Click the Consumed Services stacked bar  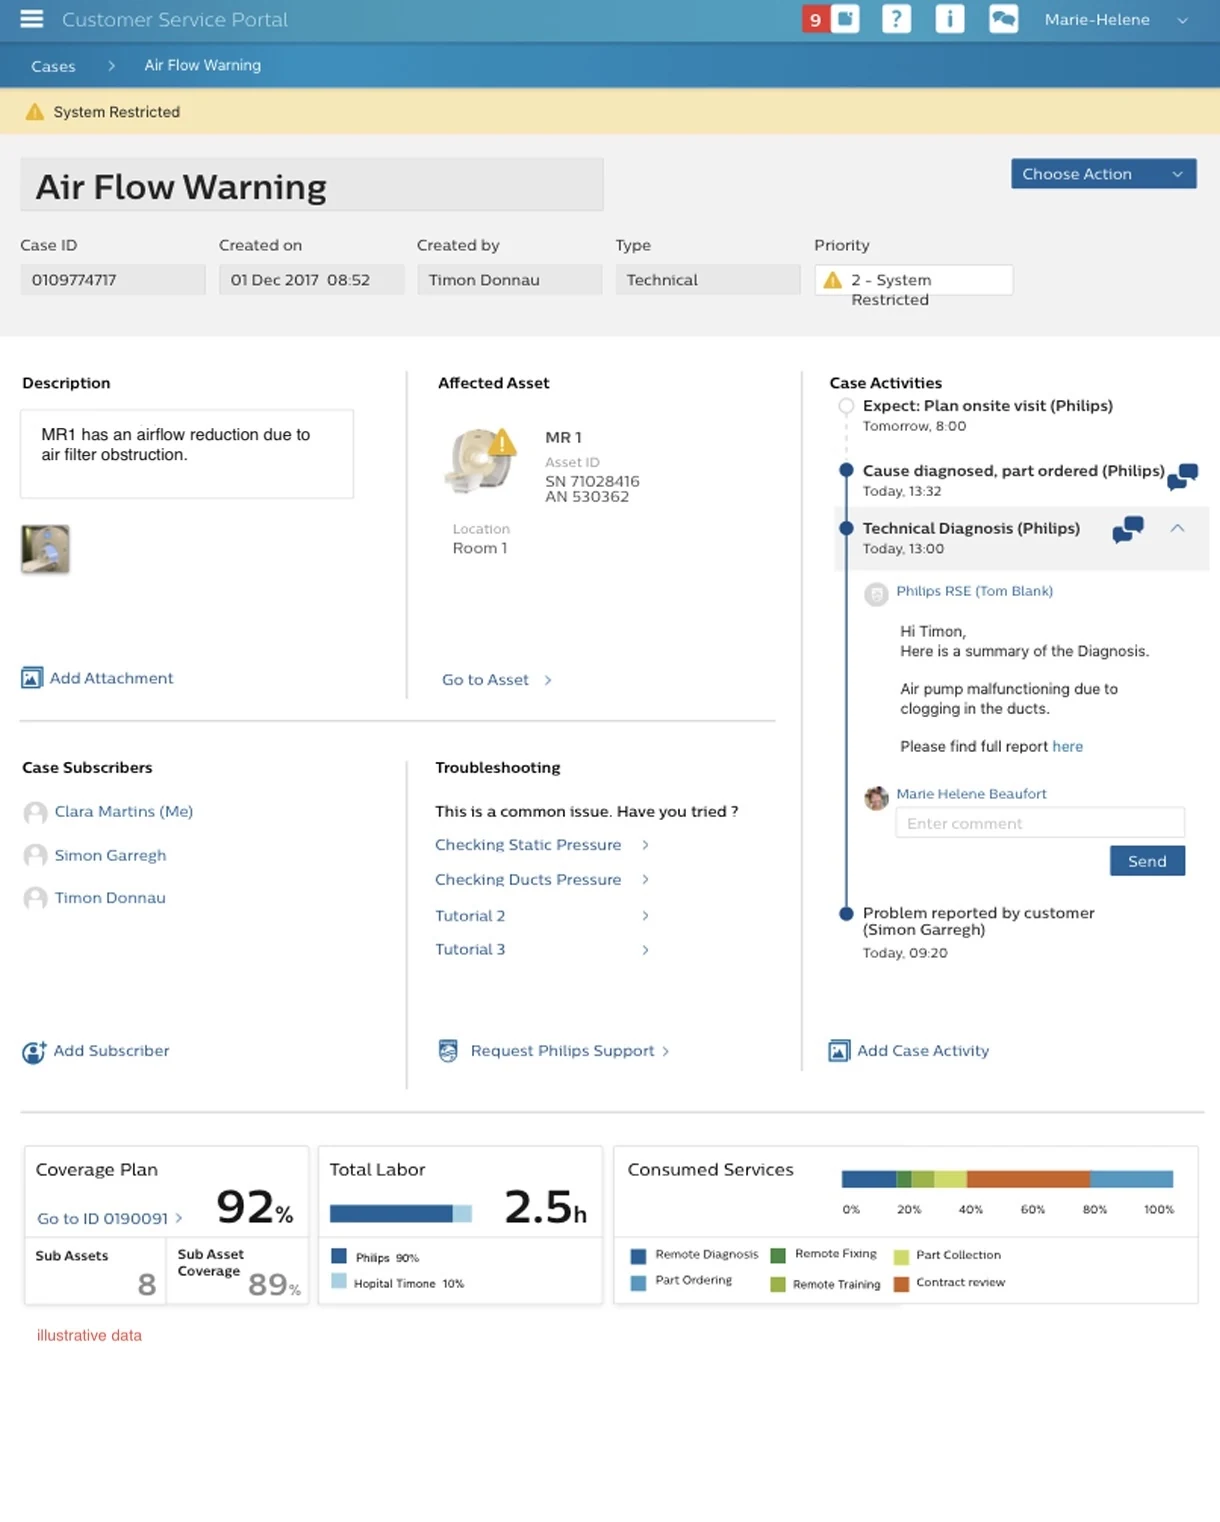point(1007,1179)
